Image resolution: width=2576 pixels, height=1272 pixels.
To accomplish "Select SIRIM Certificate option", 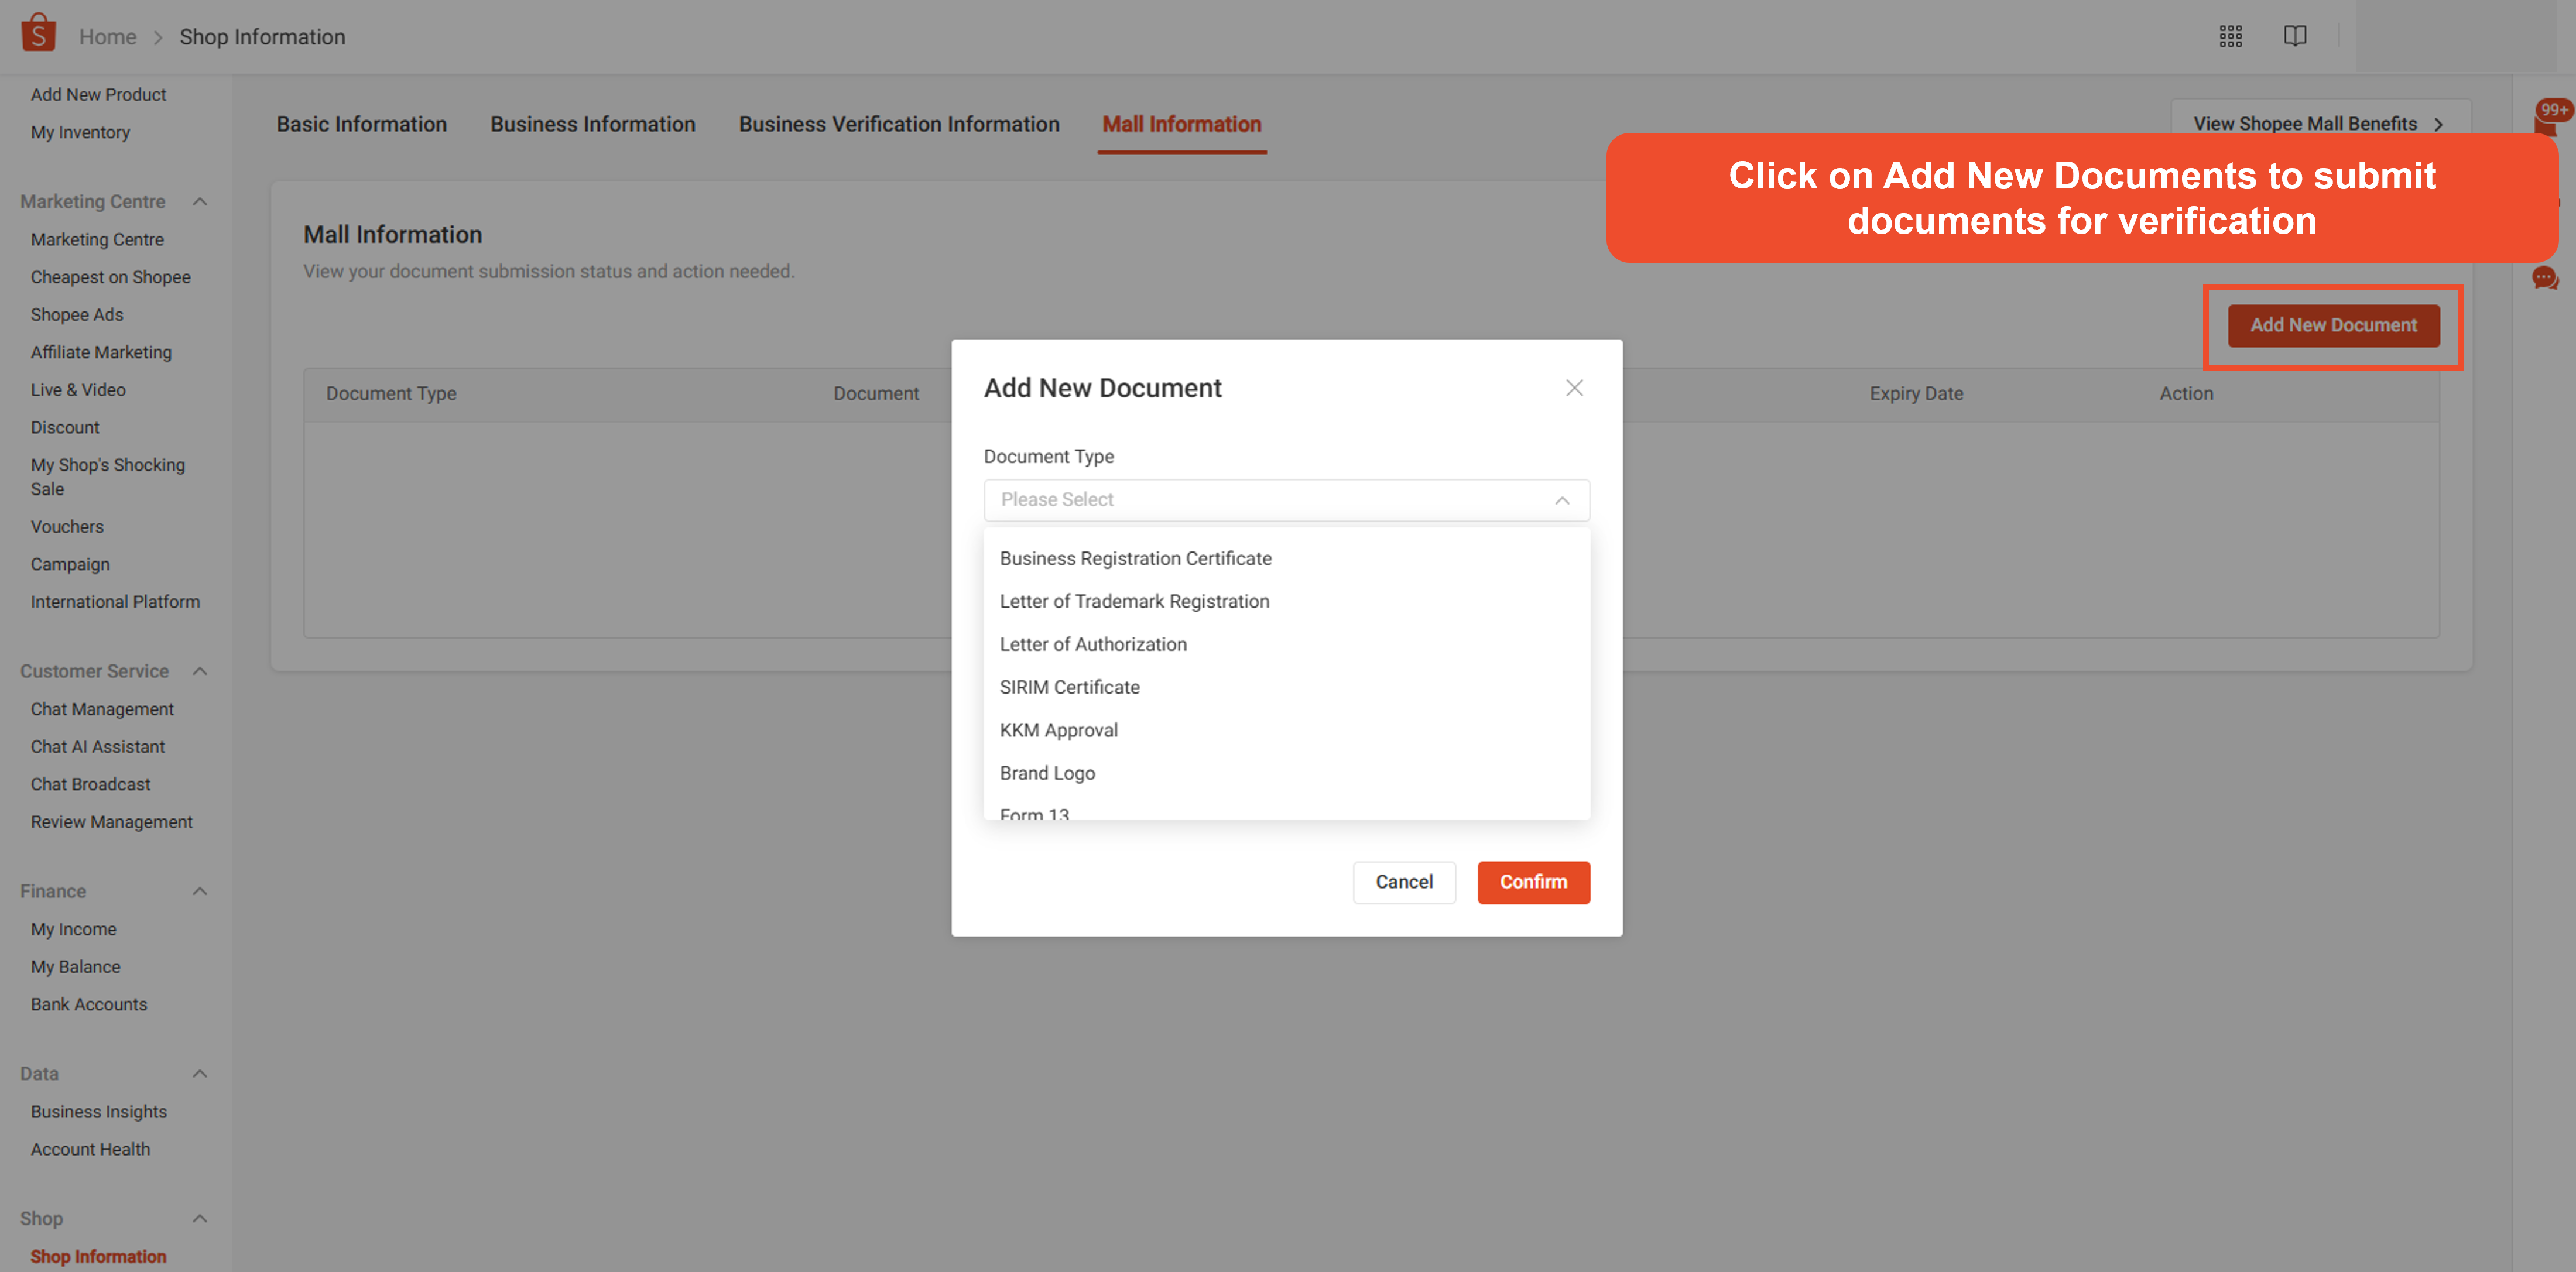I will pyautogui.click(x=1286, y=688).
